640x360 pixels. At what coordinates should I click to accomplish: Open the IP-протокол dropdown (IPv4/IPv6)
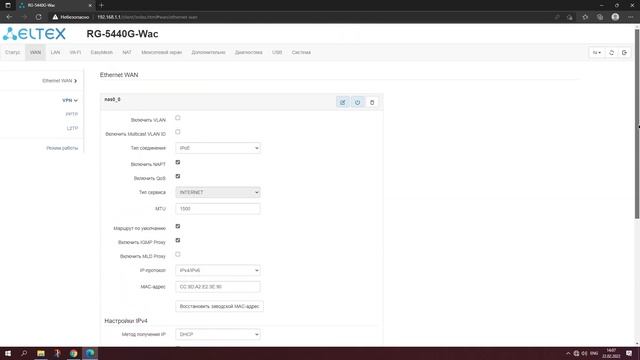tap(218, 270)
